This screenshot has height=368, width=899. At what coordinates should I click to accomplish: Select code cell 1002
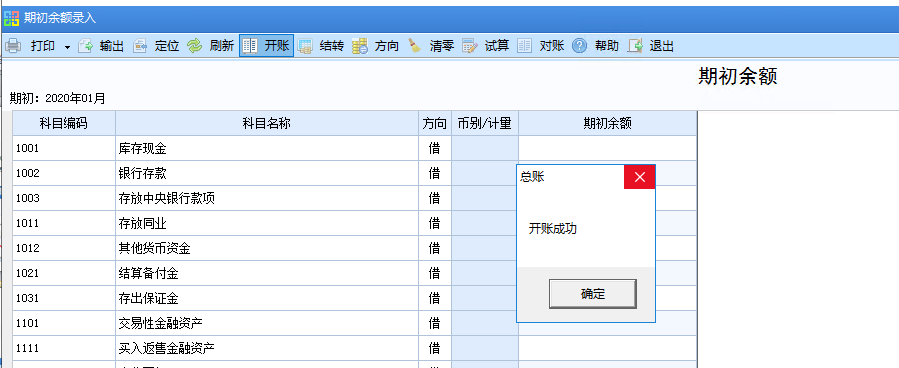(x=64, y=173)
